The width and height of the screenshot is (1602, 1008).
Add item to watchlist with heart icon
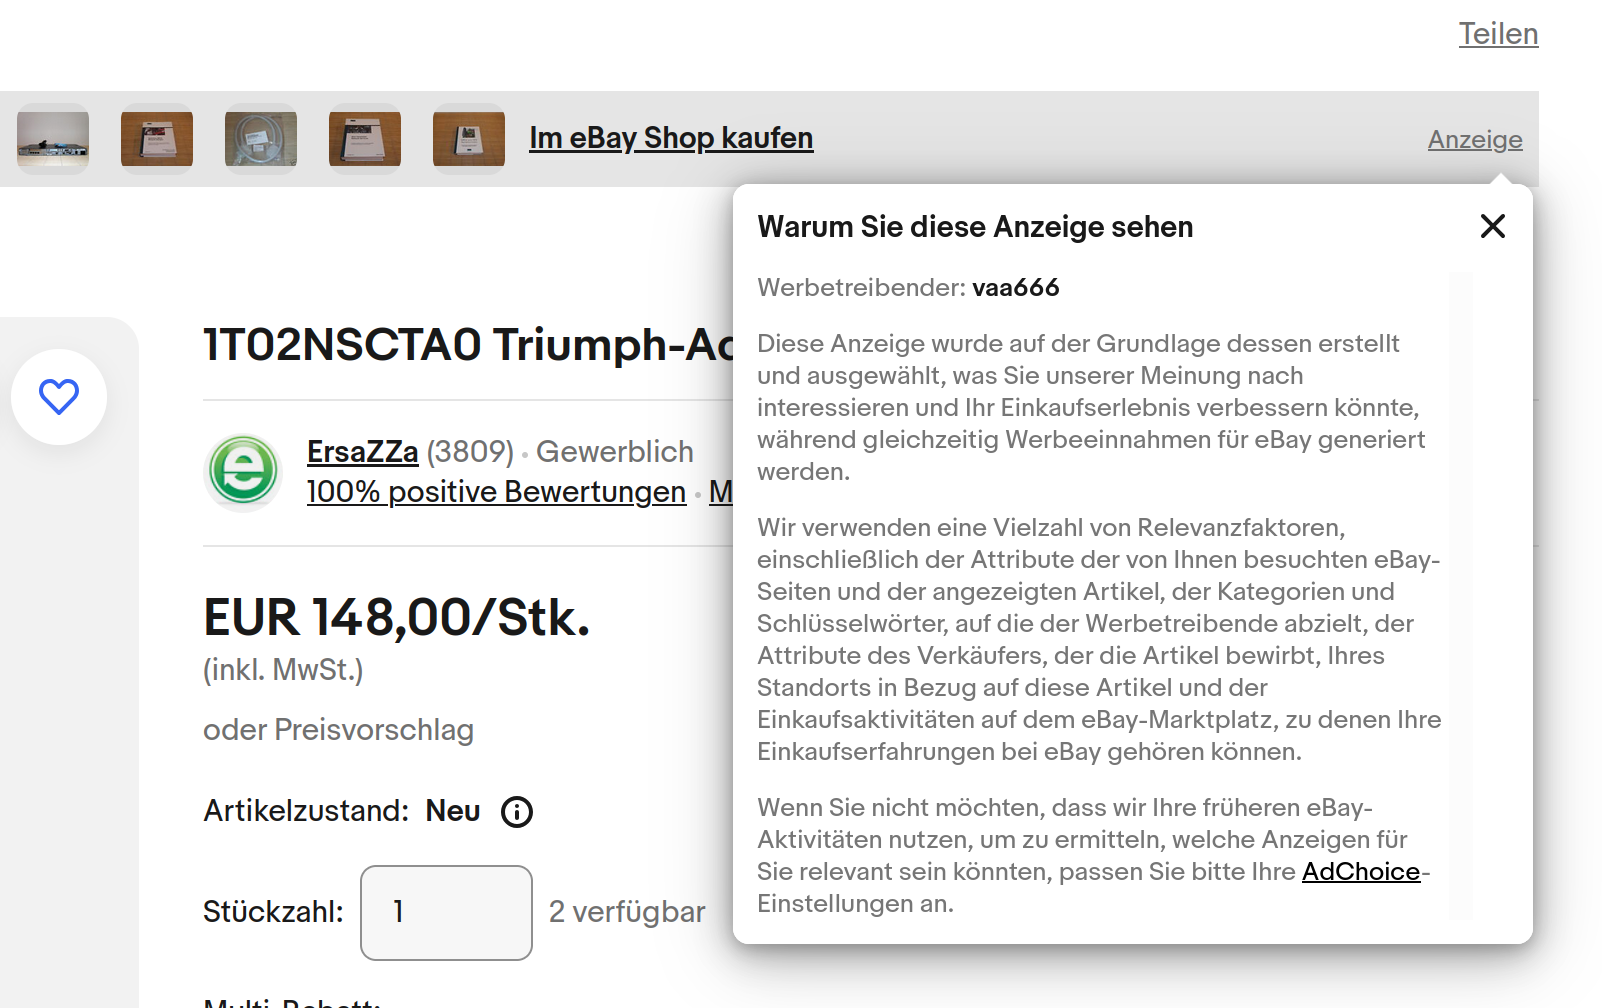[59, 397]
